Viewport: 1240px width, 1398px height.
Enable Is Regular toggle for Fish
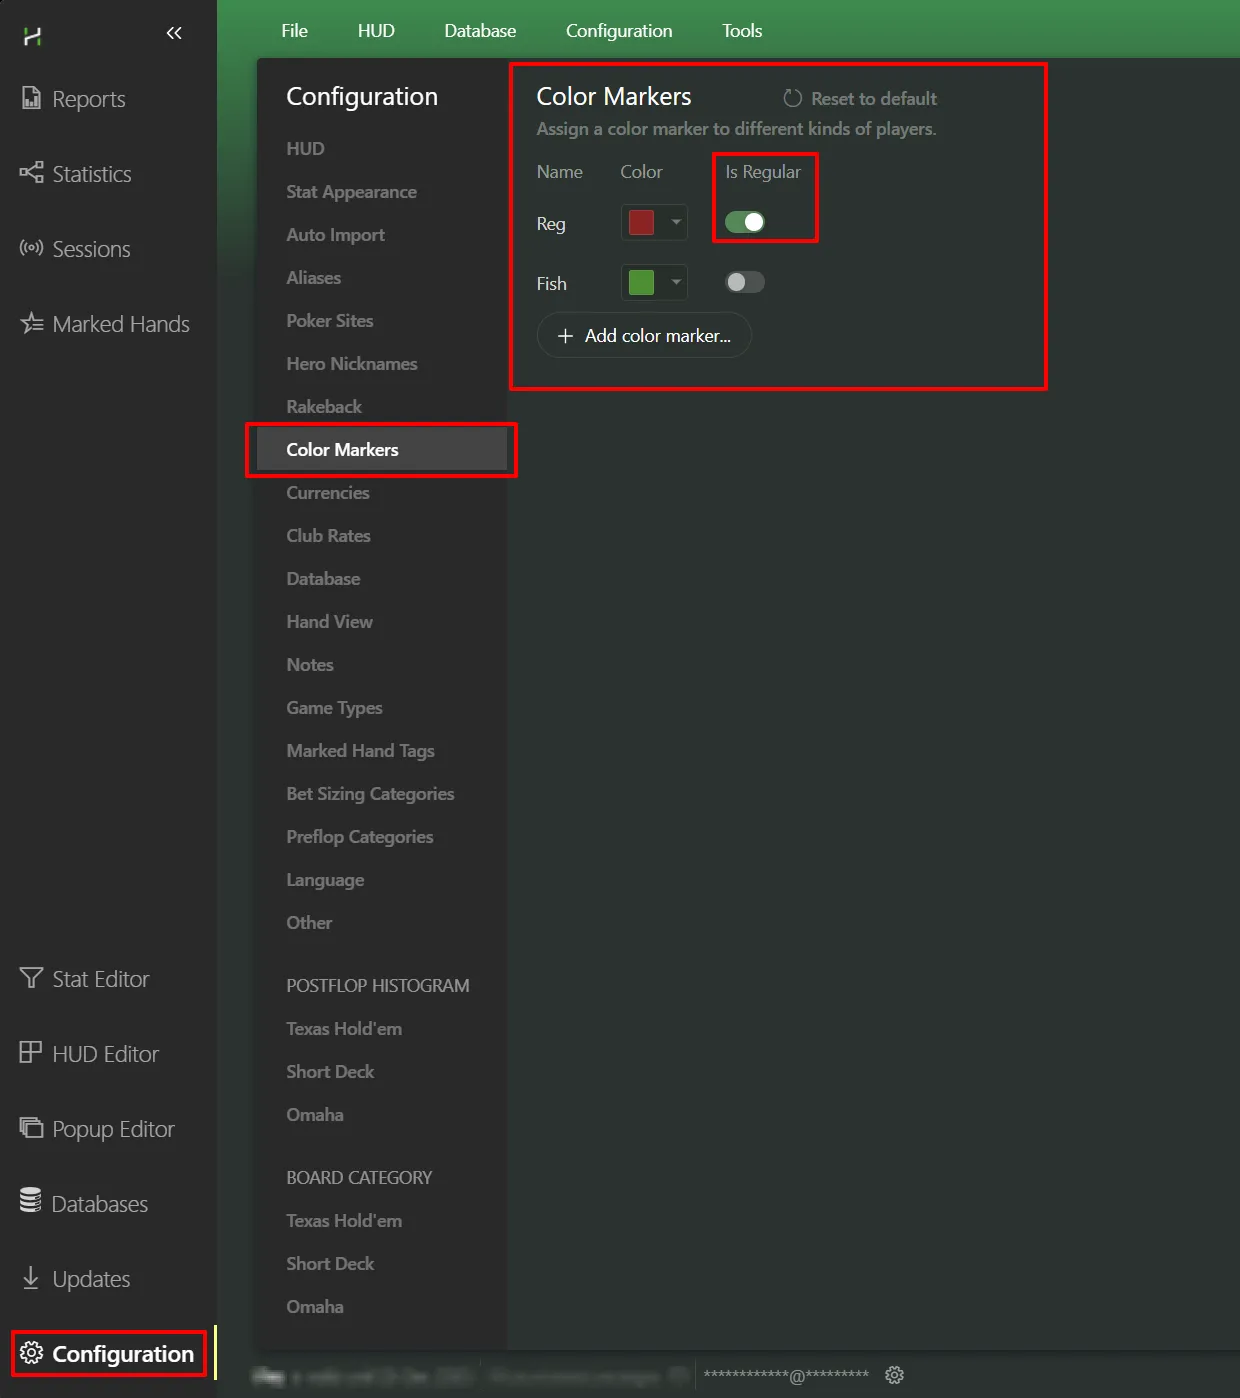point(745,282)
